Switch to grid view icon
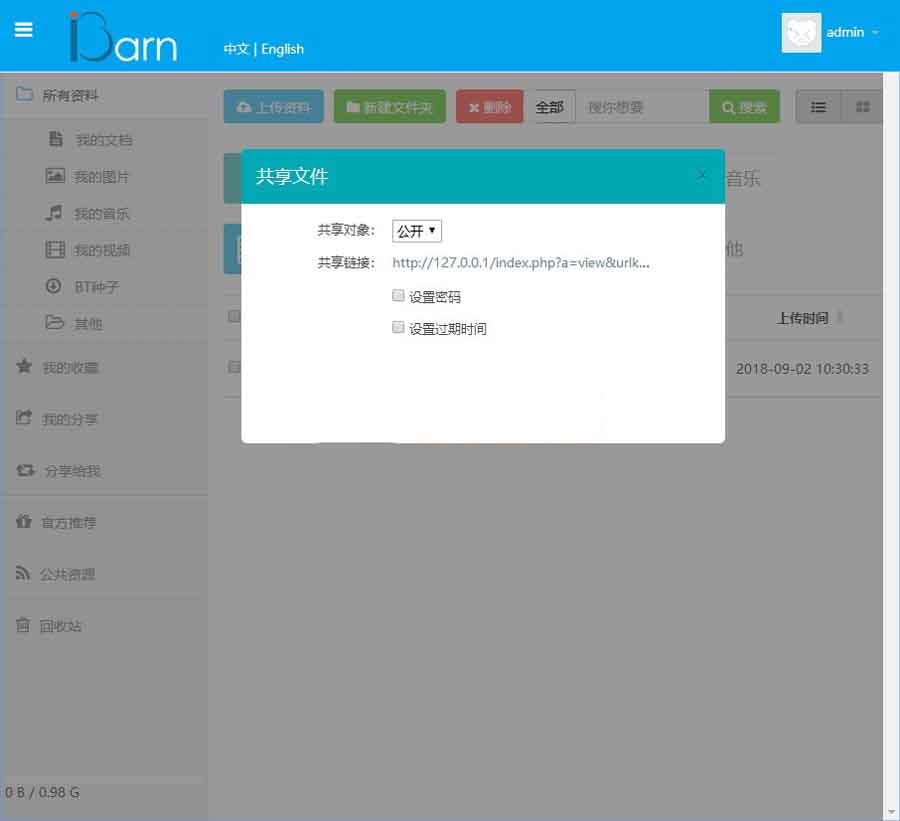The height and width of the screenshot is (821, 900). click(862, 107)
